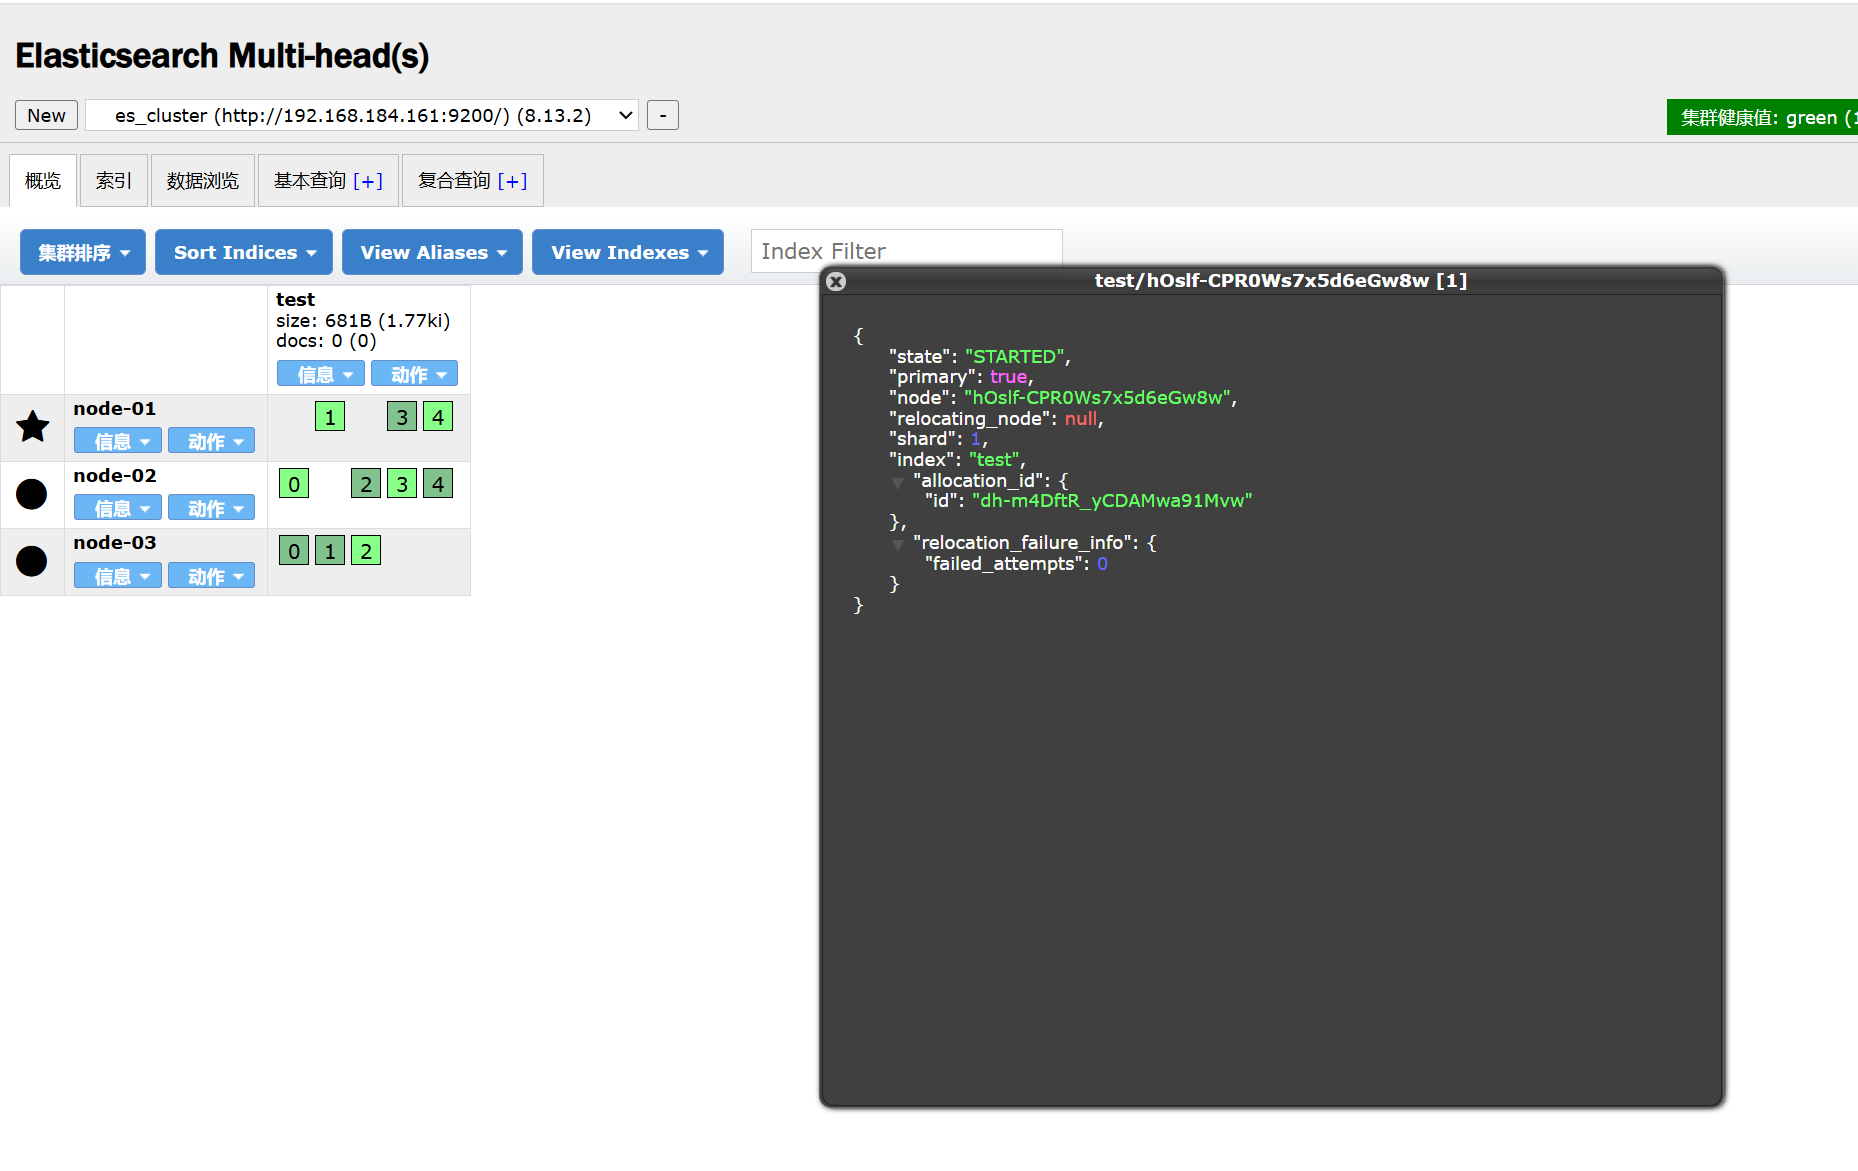This screenshot has width=1858, height=1171.
Task: Switch to the 概览 tab
Action: click(43, 181)
